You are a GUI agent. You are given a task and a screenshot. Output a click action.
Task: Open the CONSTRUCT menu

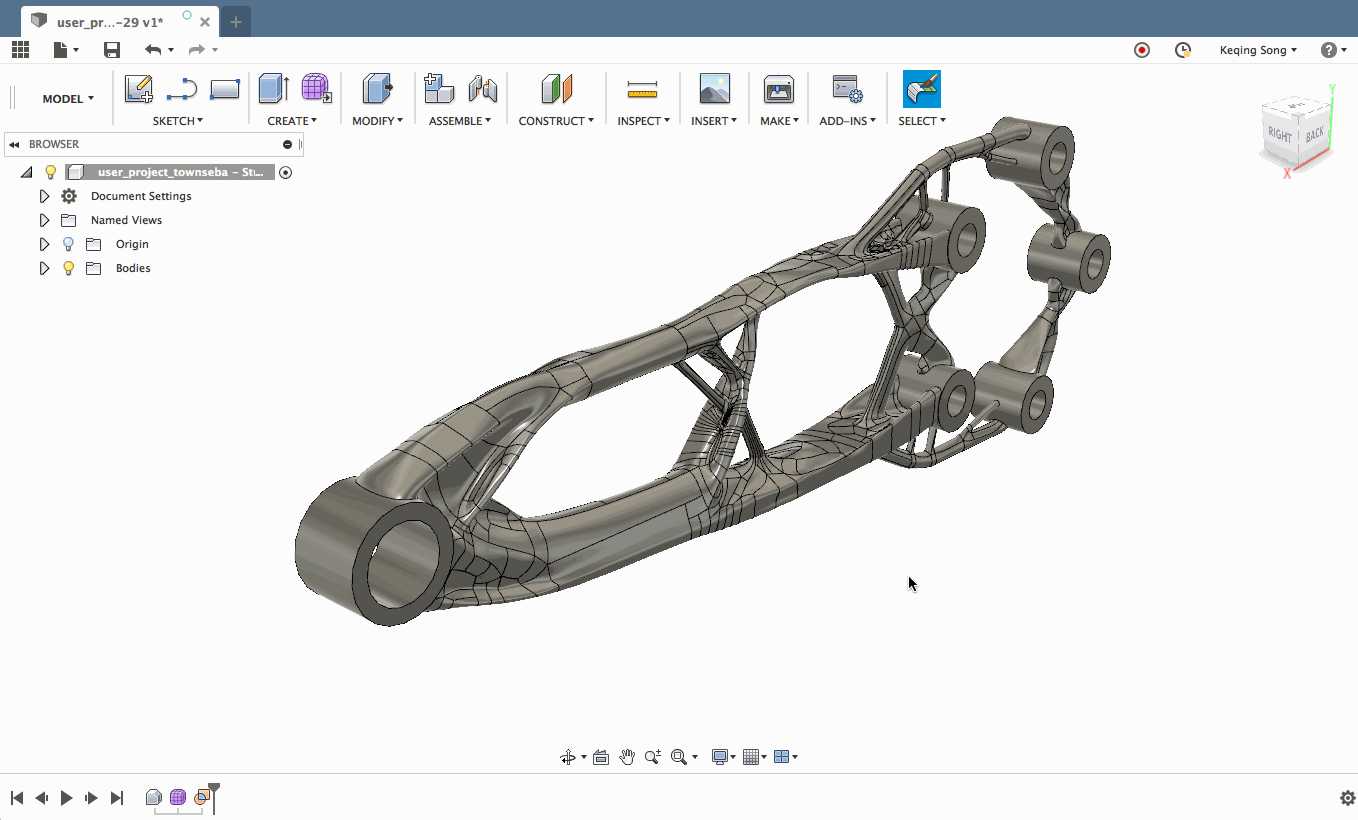556,121
